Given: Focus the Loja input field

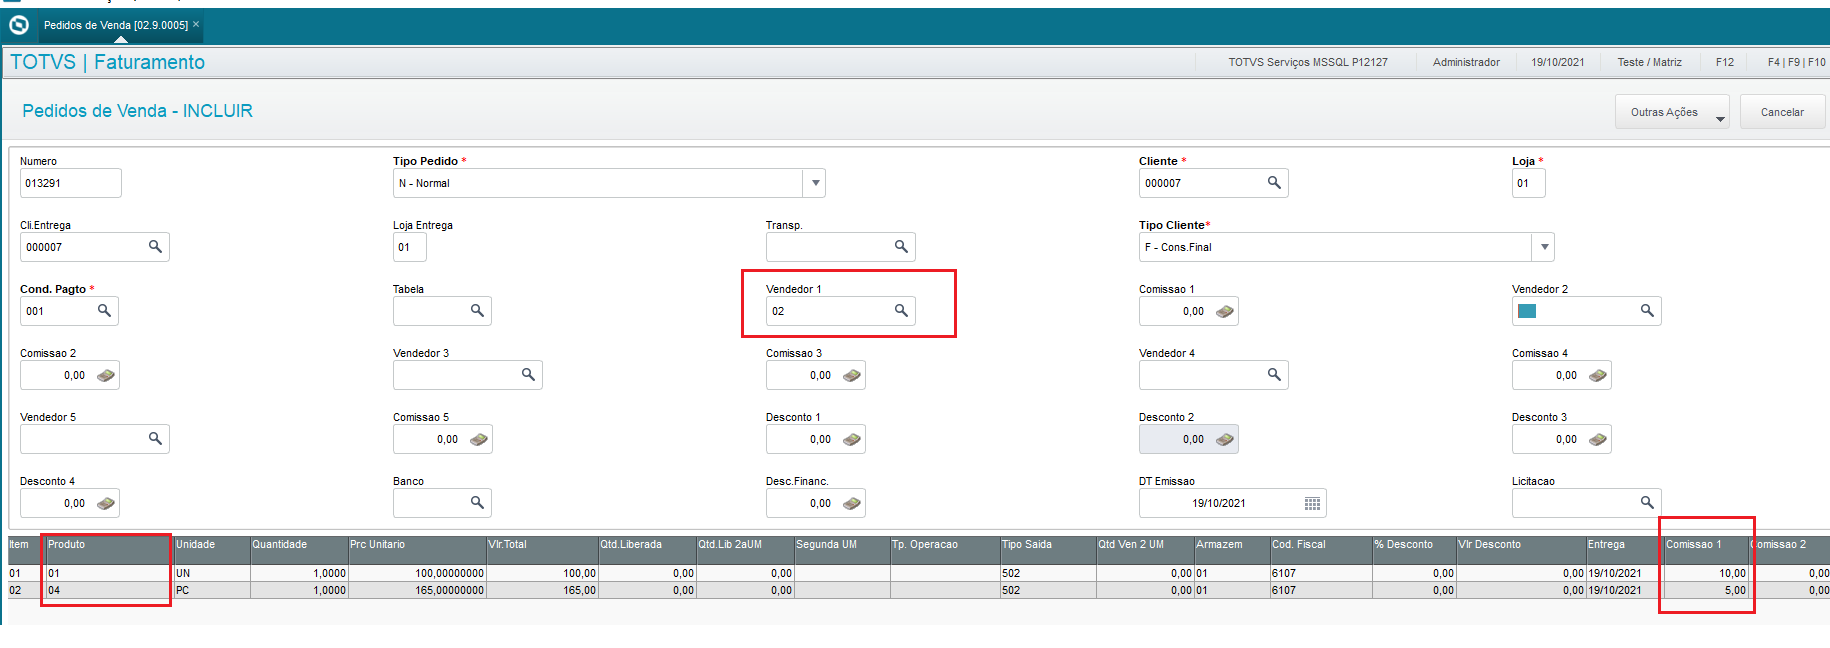Looking at the screenshot, I should [1528, 183].
